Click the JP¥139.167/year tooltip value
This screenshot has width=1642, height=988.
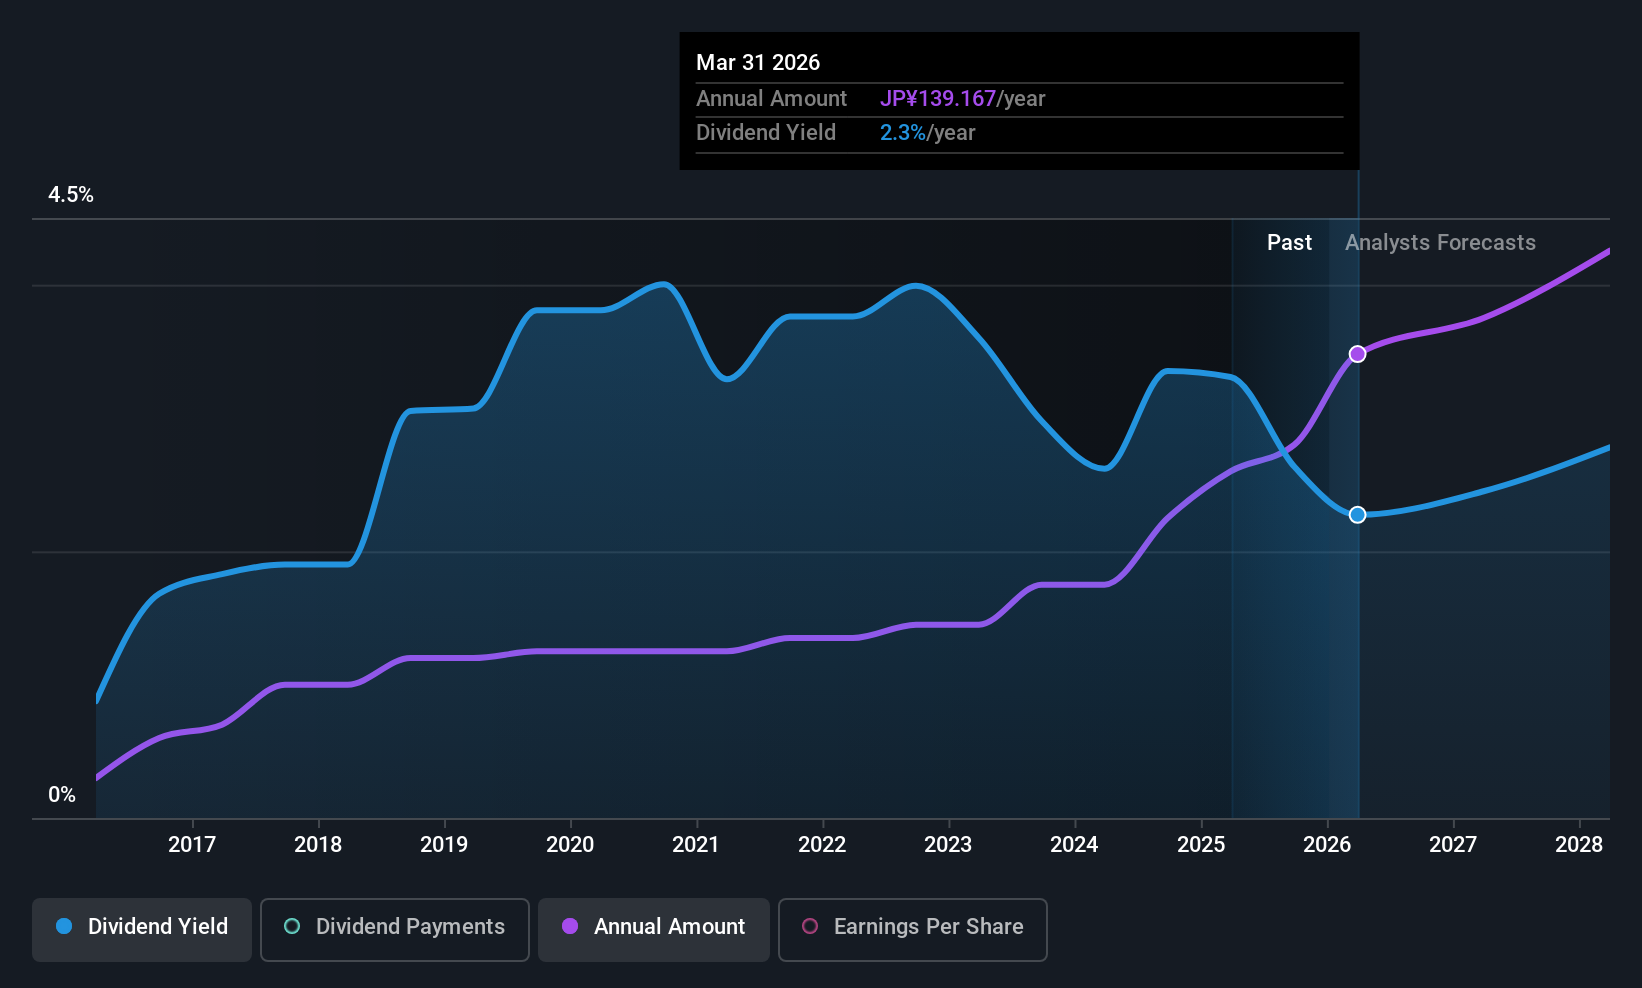962,98
